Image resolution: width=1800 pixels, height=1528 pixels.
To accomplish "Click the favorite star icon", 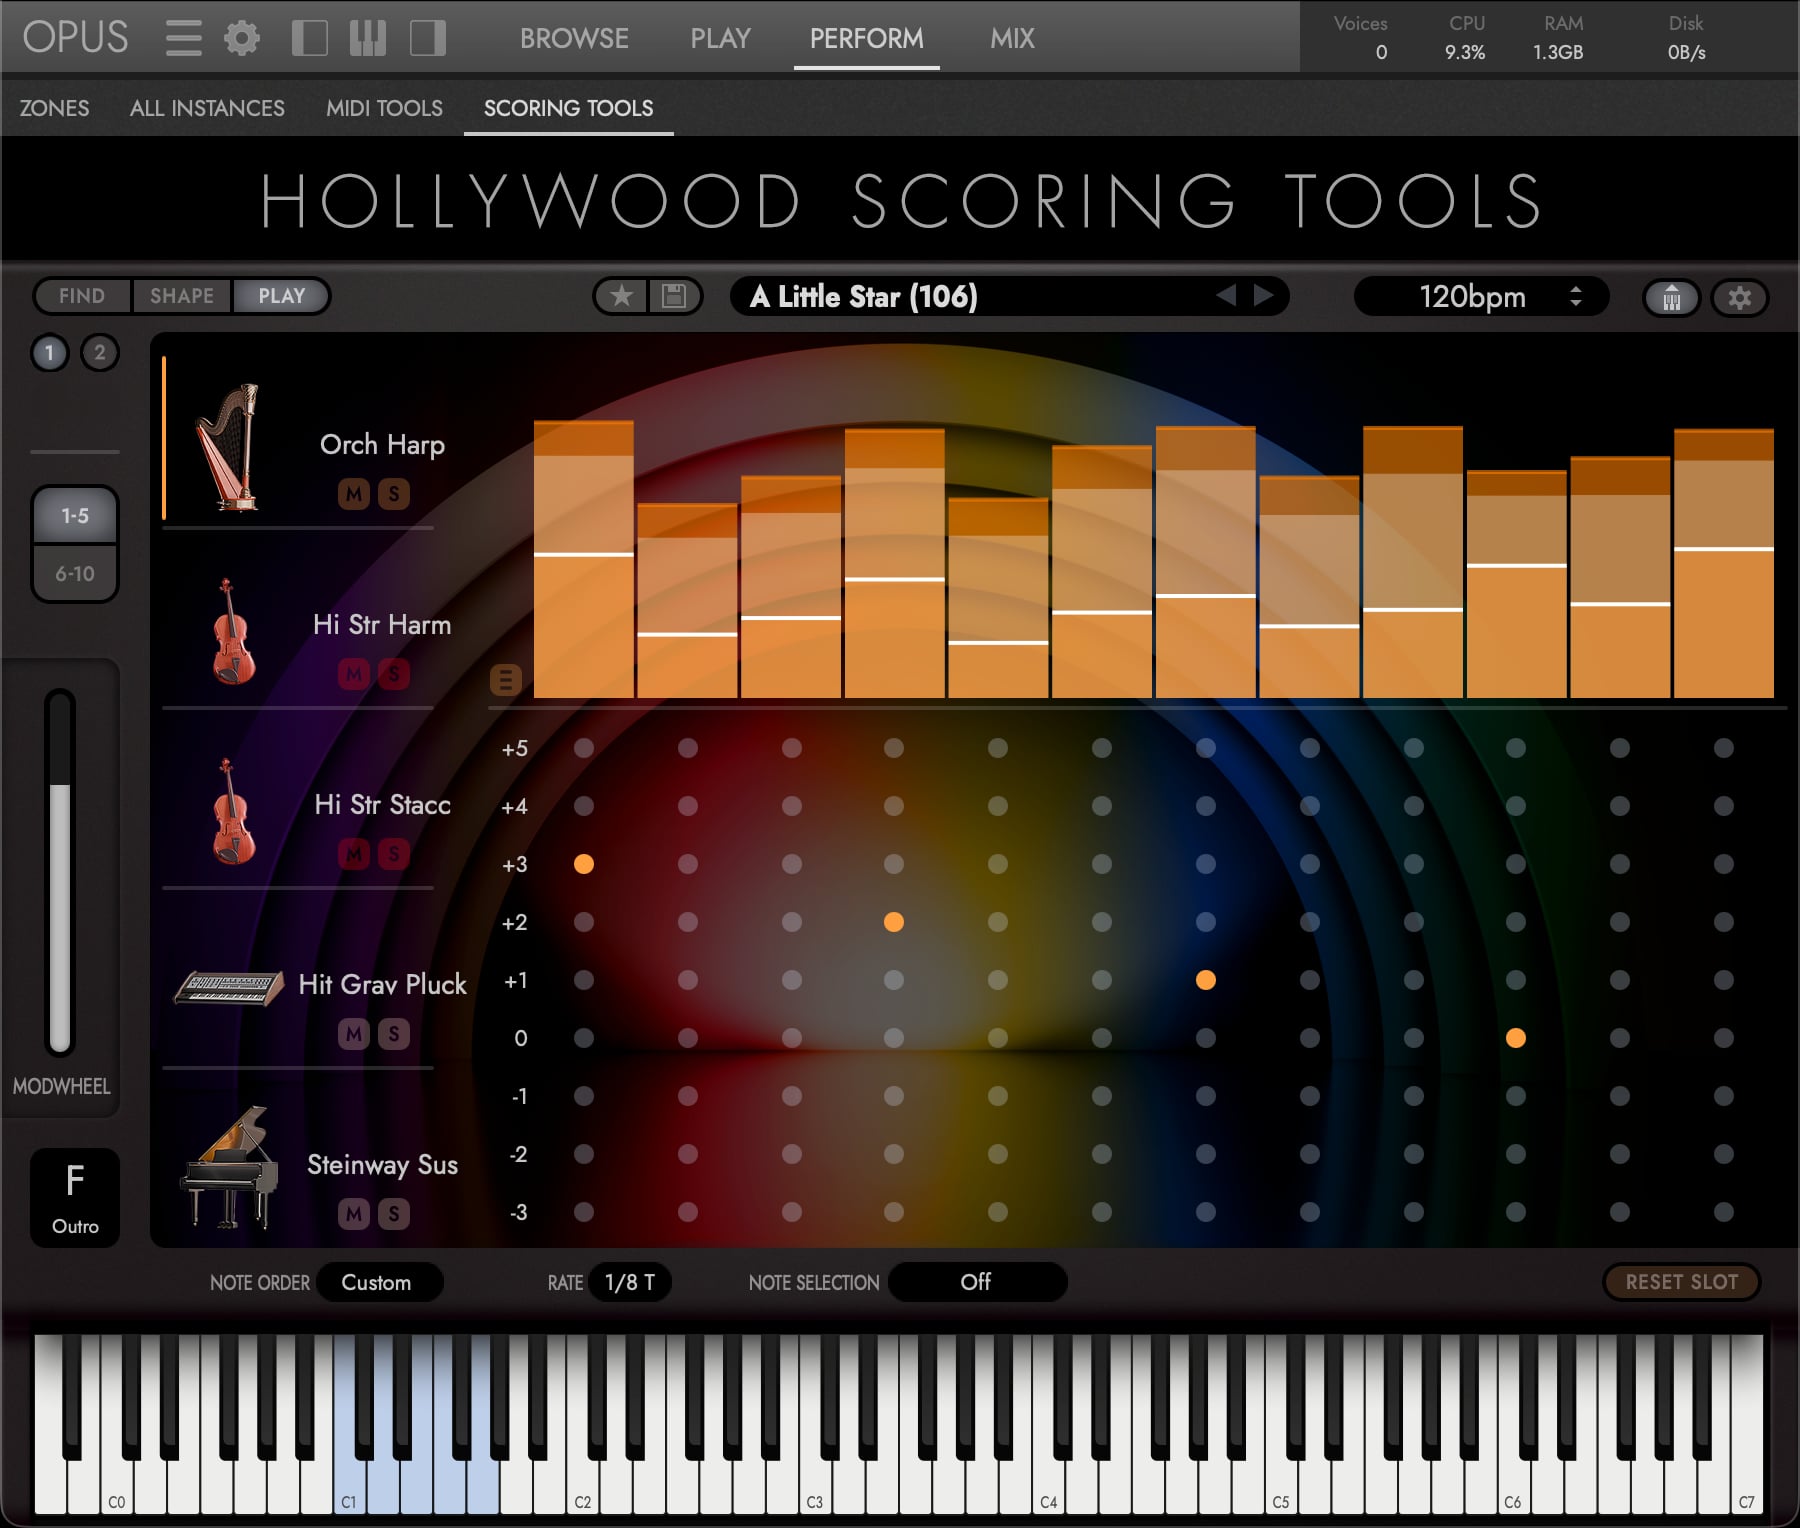I will coord(622,296).
